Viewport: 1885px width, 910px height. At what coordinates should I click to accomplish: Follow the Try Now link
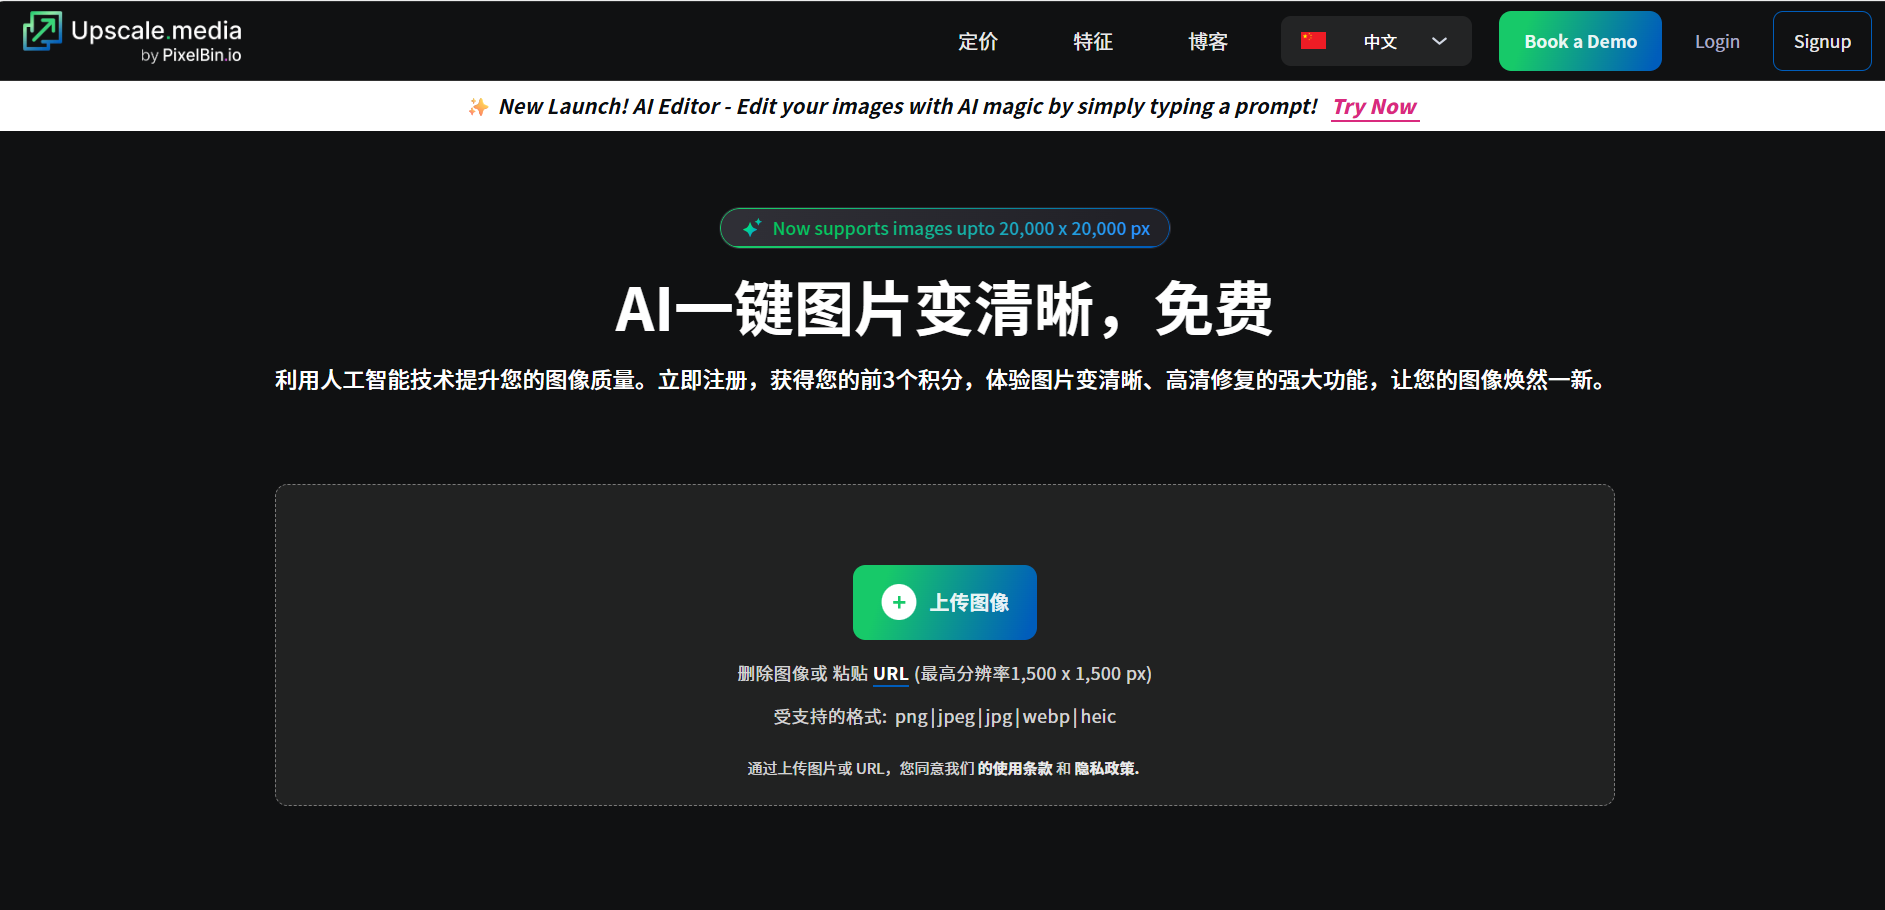pos(1374,107)
